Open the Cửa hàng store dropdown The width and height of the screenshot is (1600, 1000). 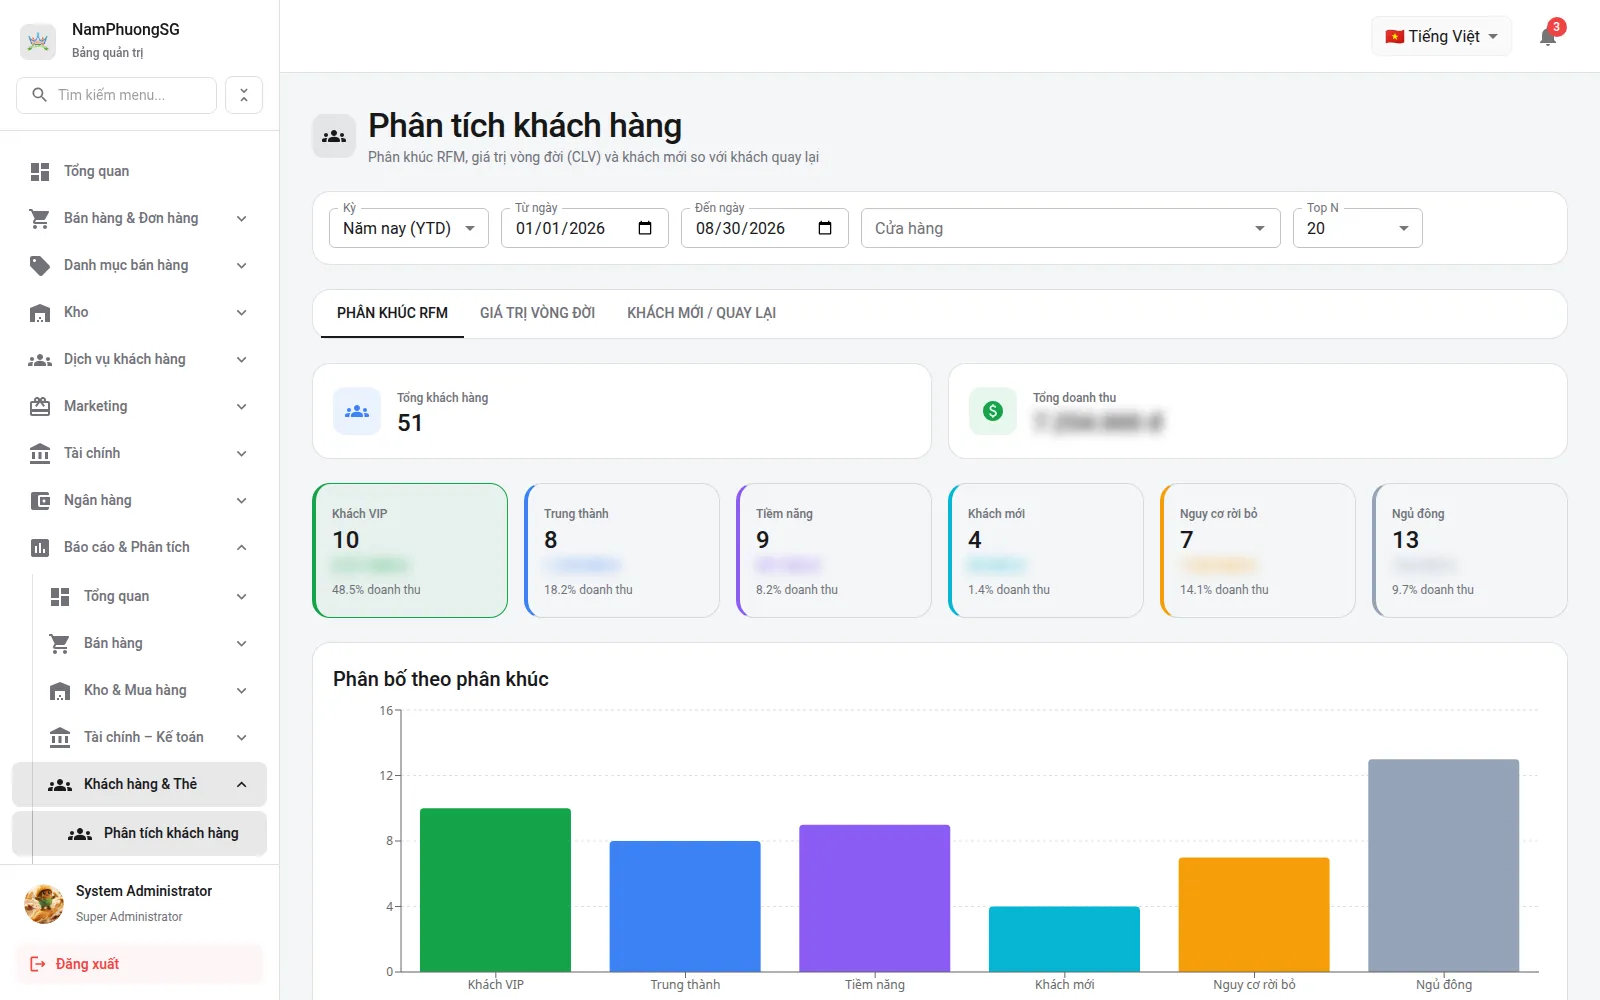click(1071, 228)
